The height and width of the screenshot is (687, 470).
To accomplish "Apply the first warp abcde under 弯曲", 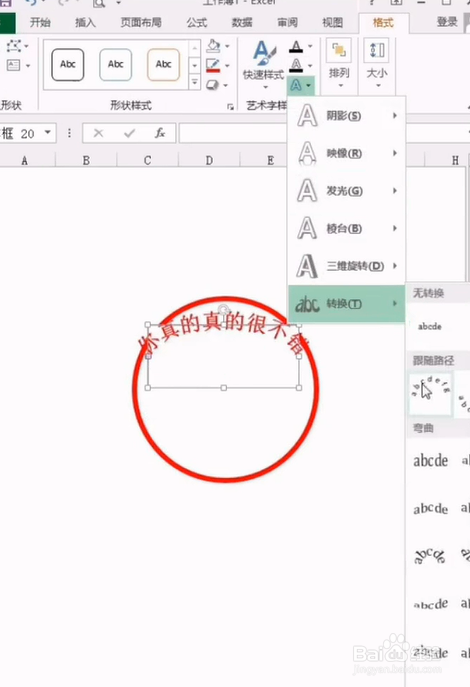I will pos(430,461).
